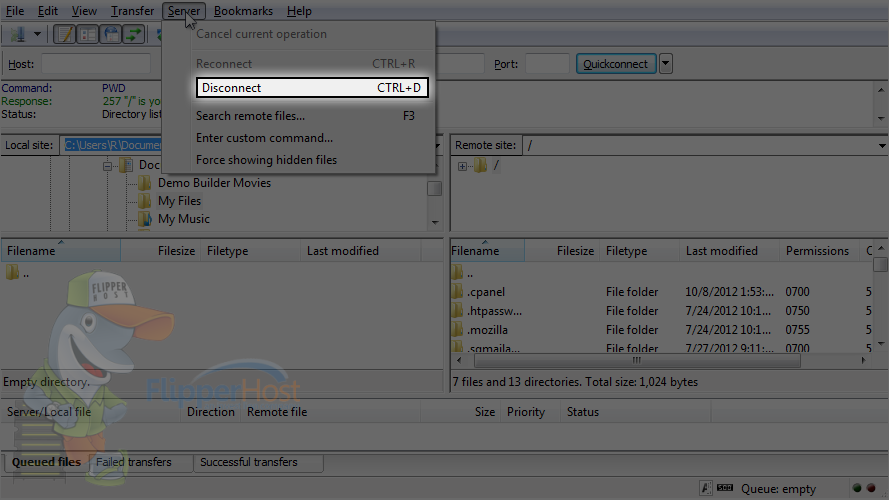Toggle the transfer queue display icon
The width and height of the screenshot is (889, 500).
(x=133, y=34)
